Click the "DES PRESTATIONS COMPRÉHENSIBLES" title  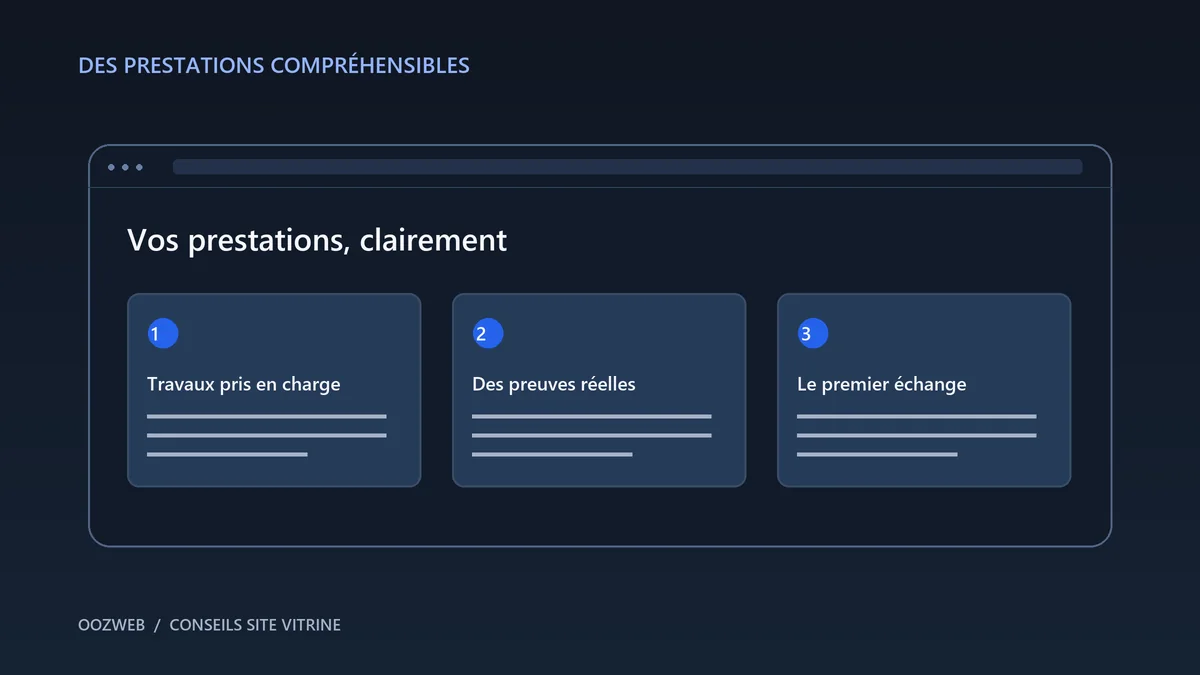pos(274,66)
